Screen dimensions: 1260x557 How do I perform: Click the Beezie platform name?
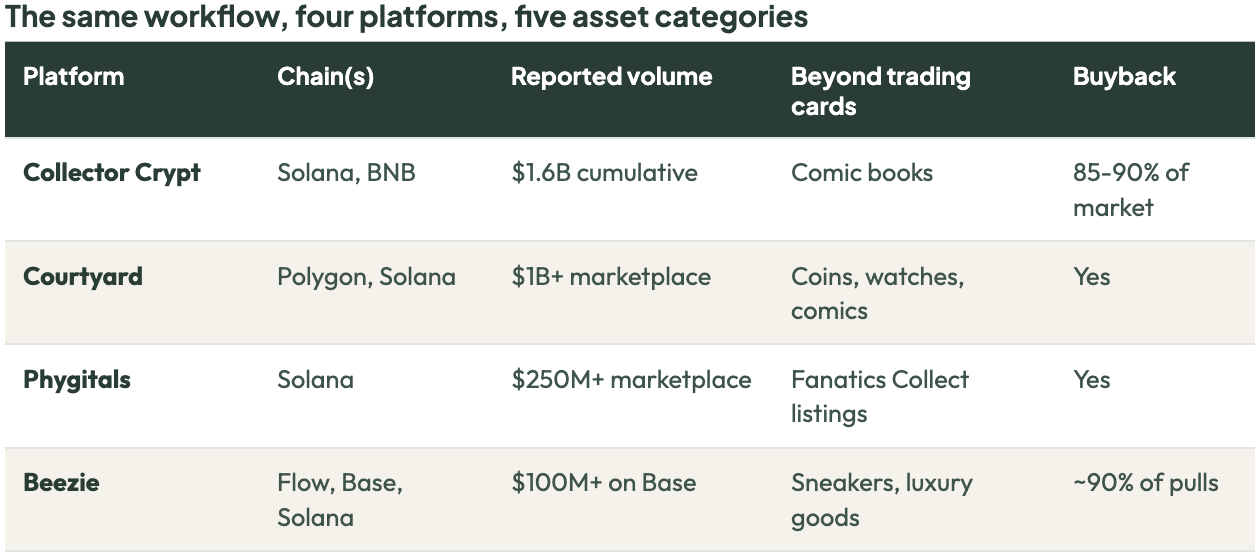(x=61, y=483)
